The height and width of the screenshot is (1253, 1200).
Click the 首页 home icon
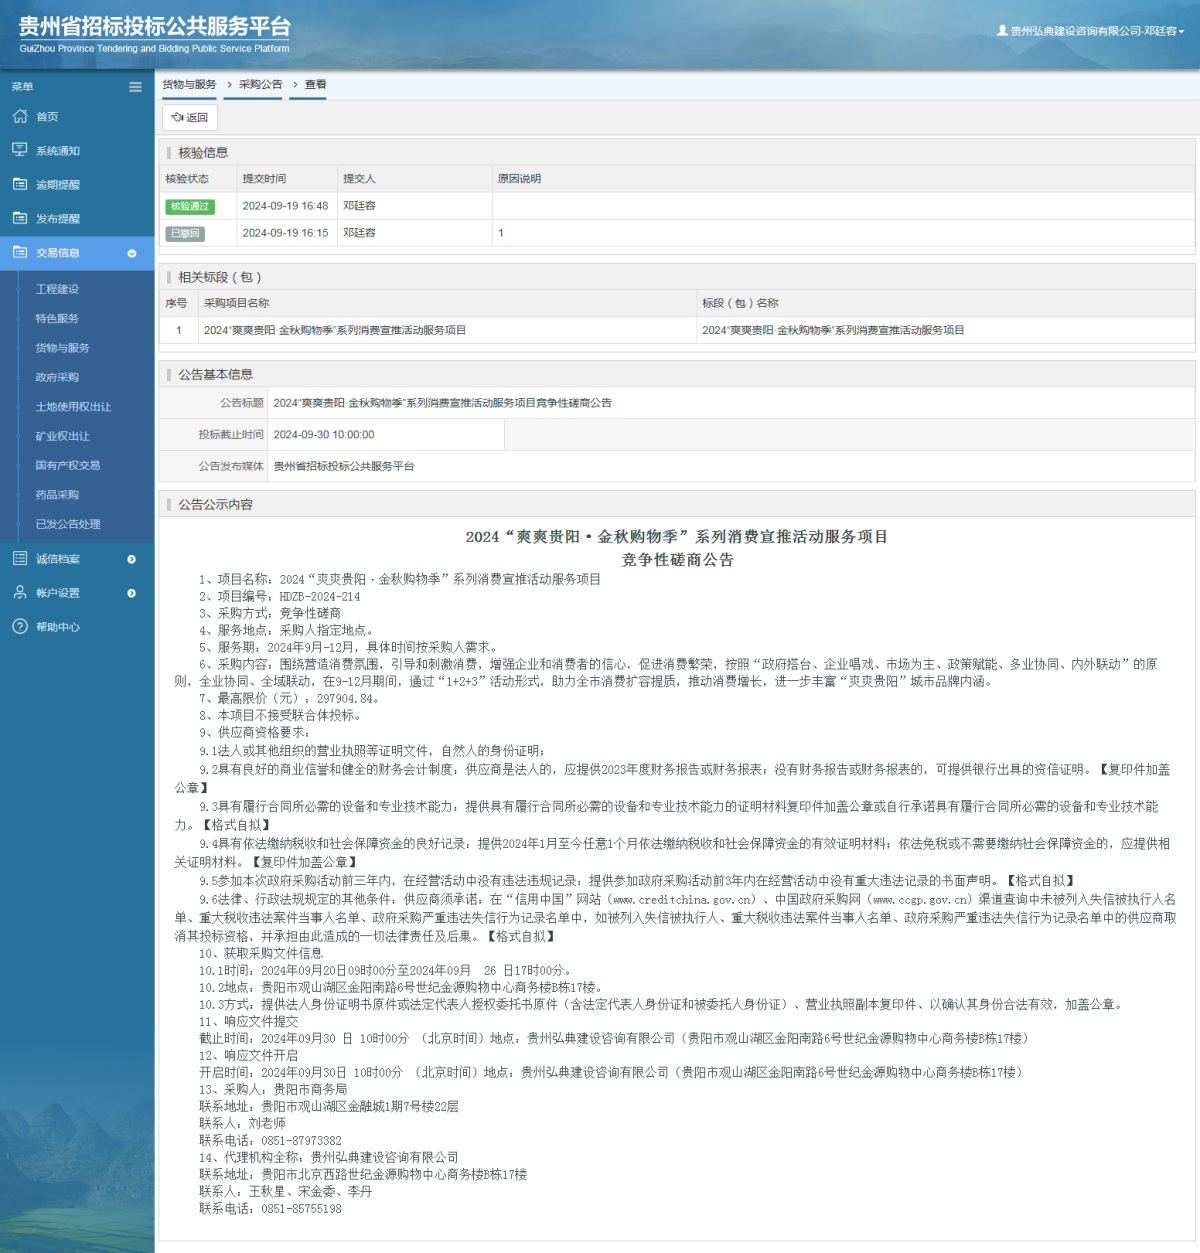click(20, 117)
